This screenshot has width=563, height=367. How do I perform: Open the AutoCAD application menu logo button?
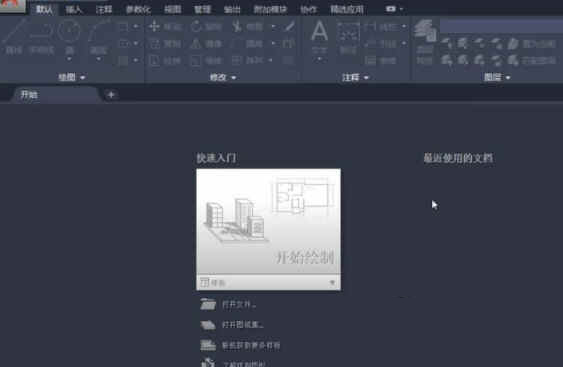tap(13, 6)
